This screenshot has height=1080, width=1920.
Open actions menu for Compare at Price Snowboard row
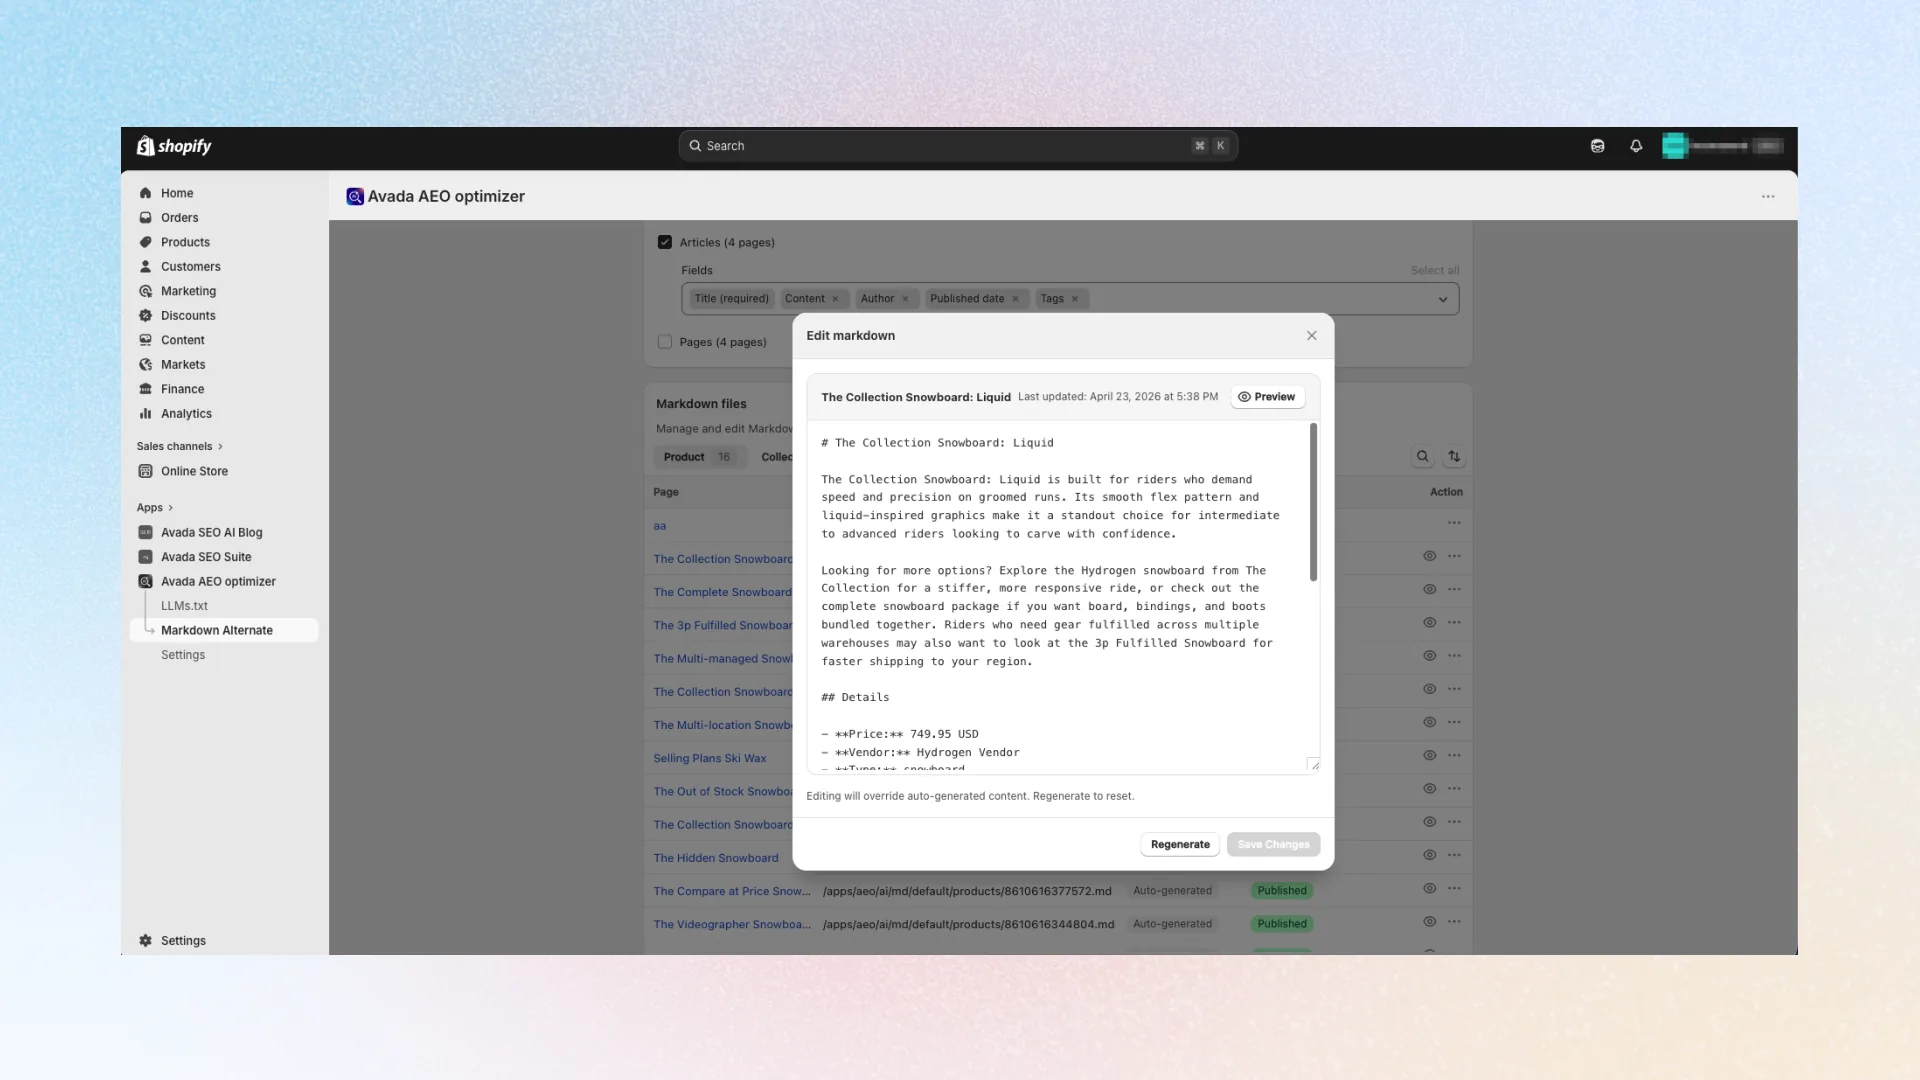point(1454,889)
